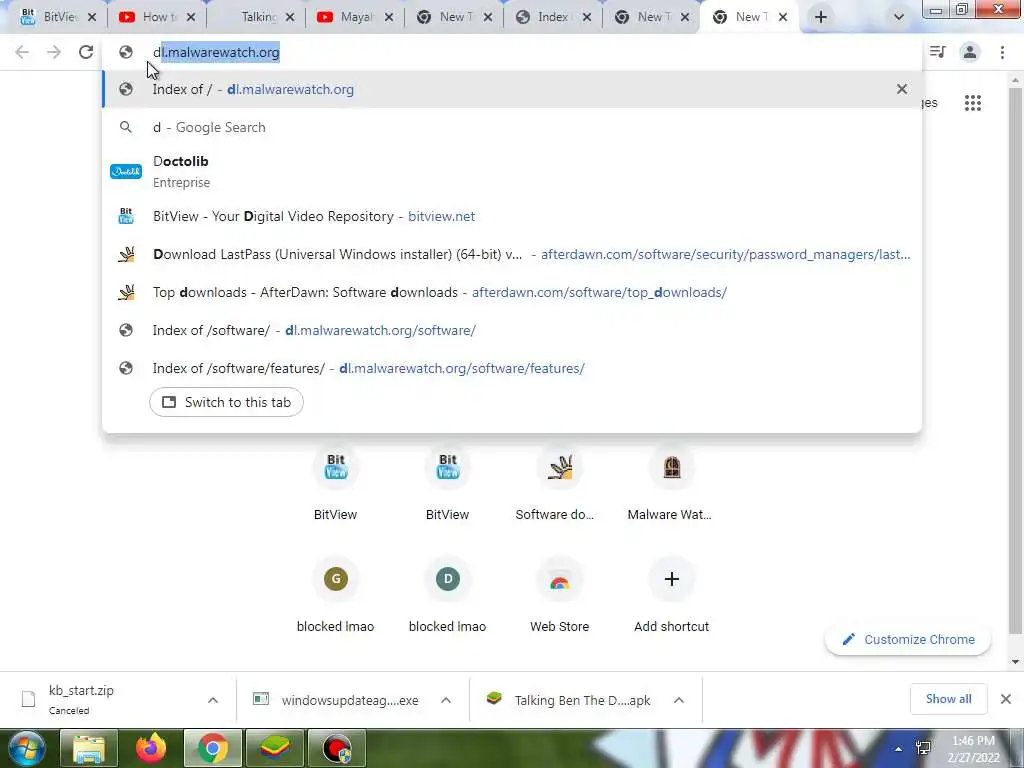Open the Web Store shortcut
Image resolution: width=1024 pixels, height=768 pixels.
tap(559, 596)
